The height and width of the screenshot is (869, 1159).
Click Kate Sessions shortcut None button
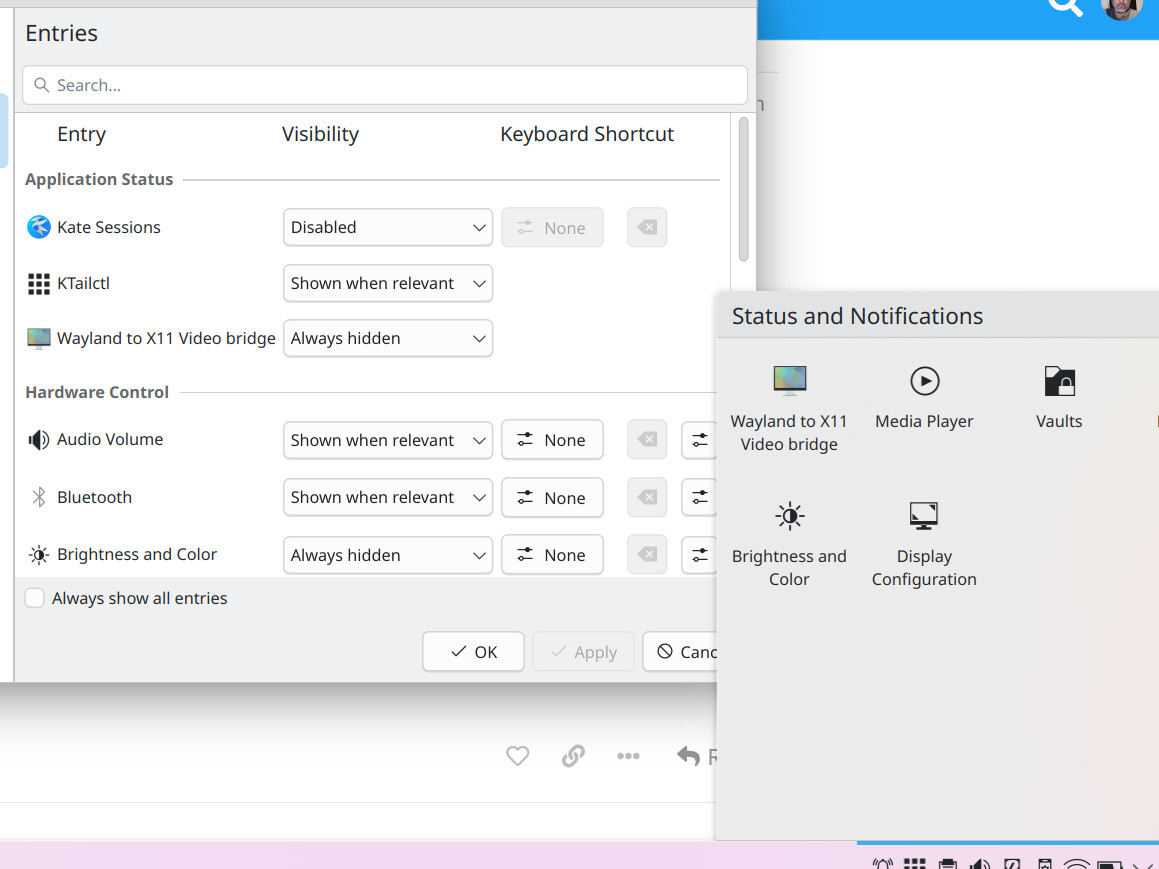coord(552,228)
